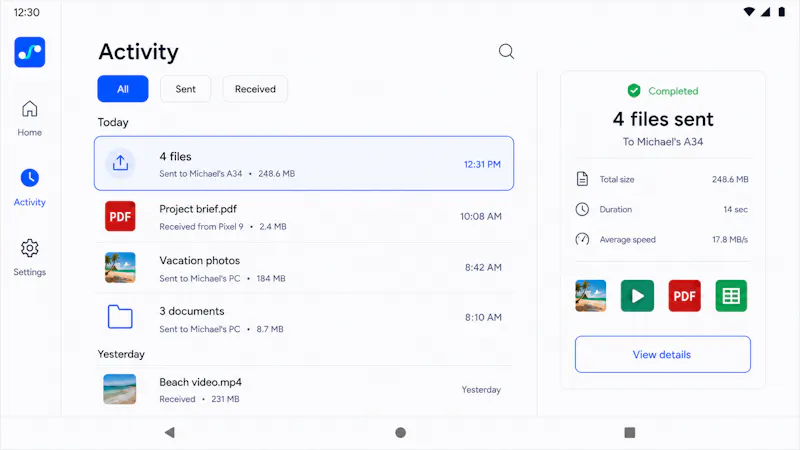This screenshot has height=450, width=800.
Task: Click the 10:08 AM timestamp
Action: 481,216
